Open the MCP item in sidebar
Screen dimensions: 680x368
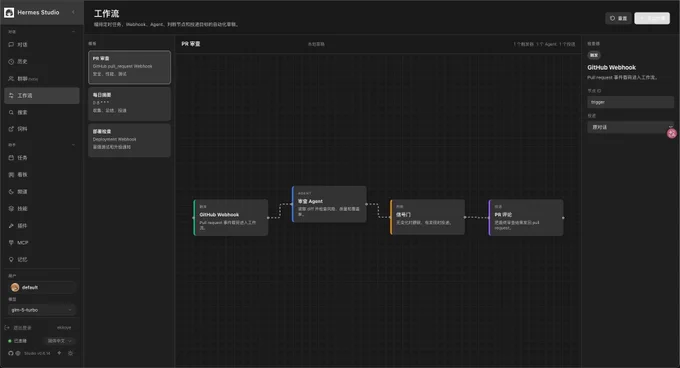42,242
